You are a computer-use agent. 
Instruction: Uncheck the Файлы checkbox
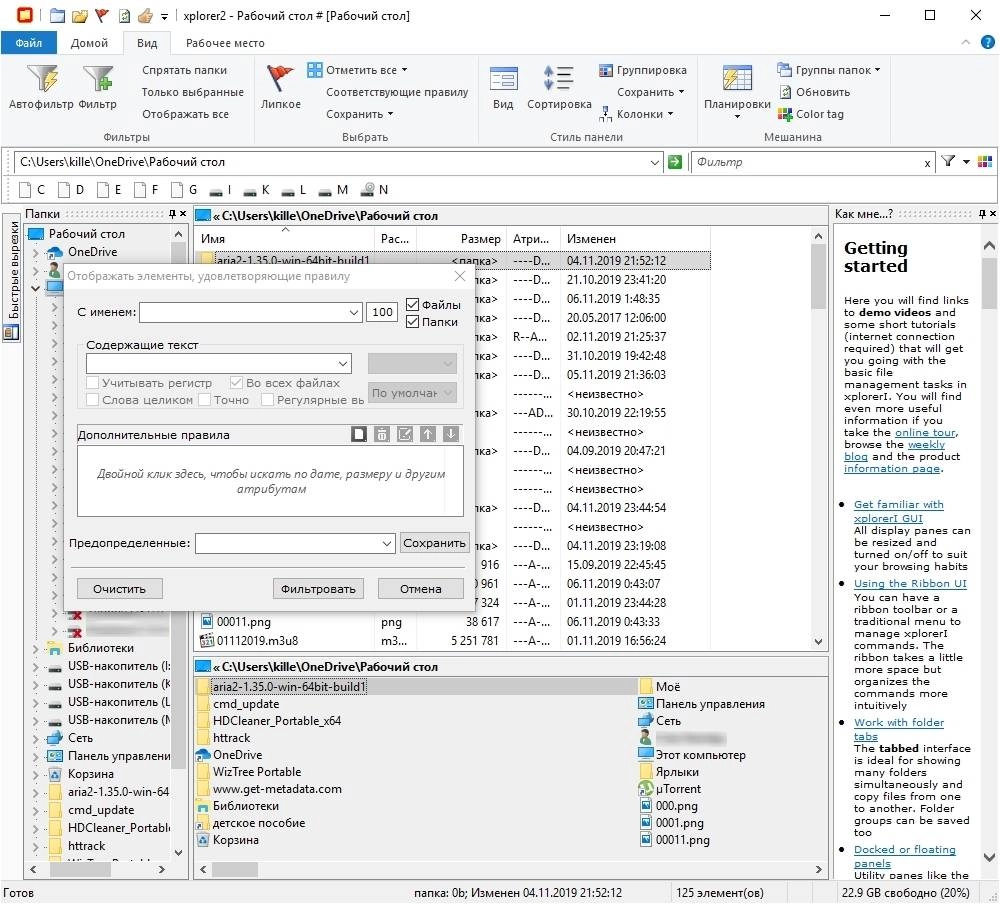click(x=412, y=304)
